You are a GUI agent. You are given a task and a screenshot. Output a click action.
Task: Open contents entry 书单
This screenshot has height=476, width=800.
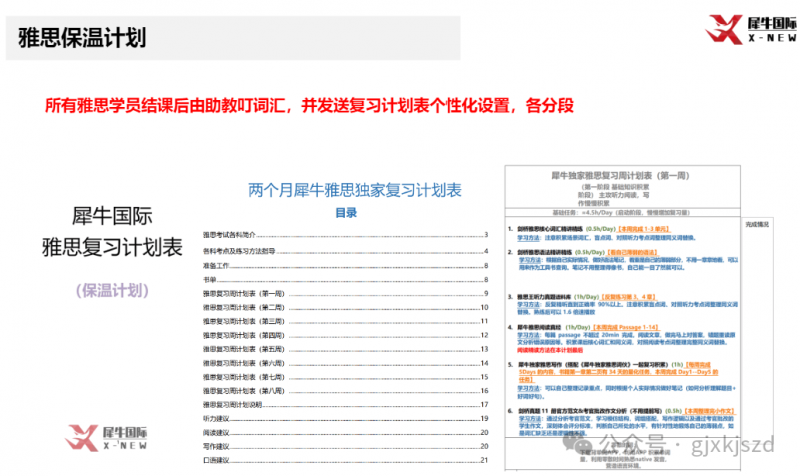[345, 280]
